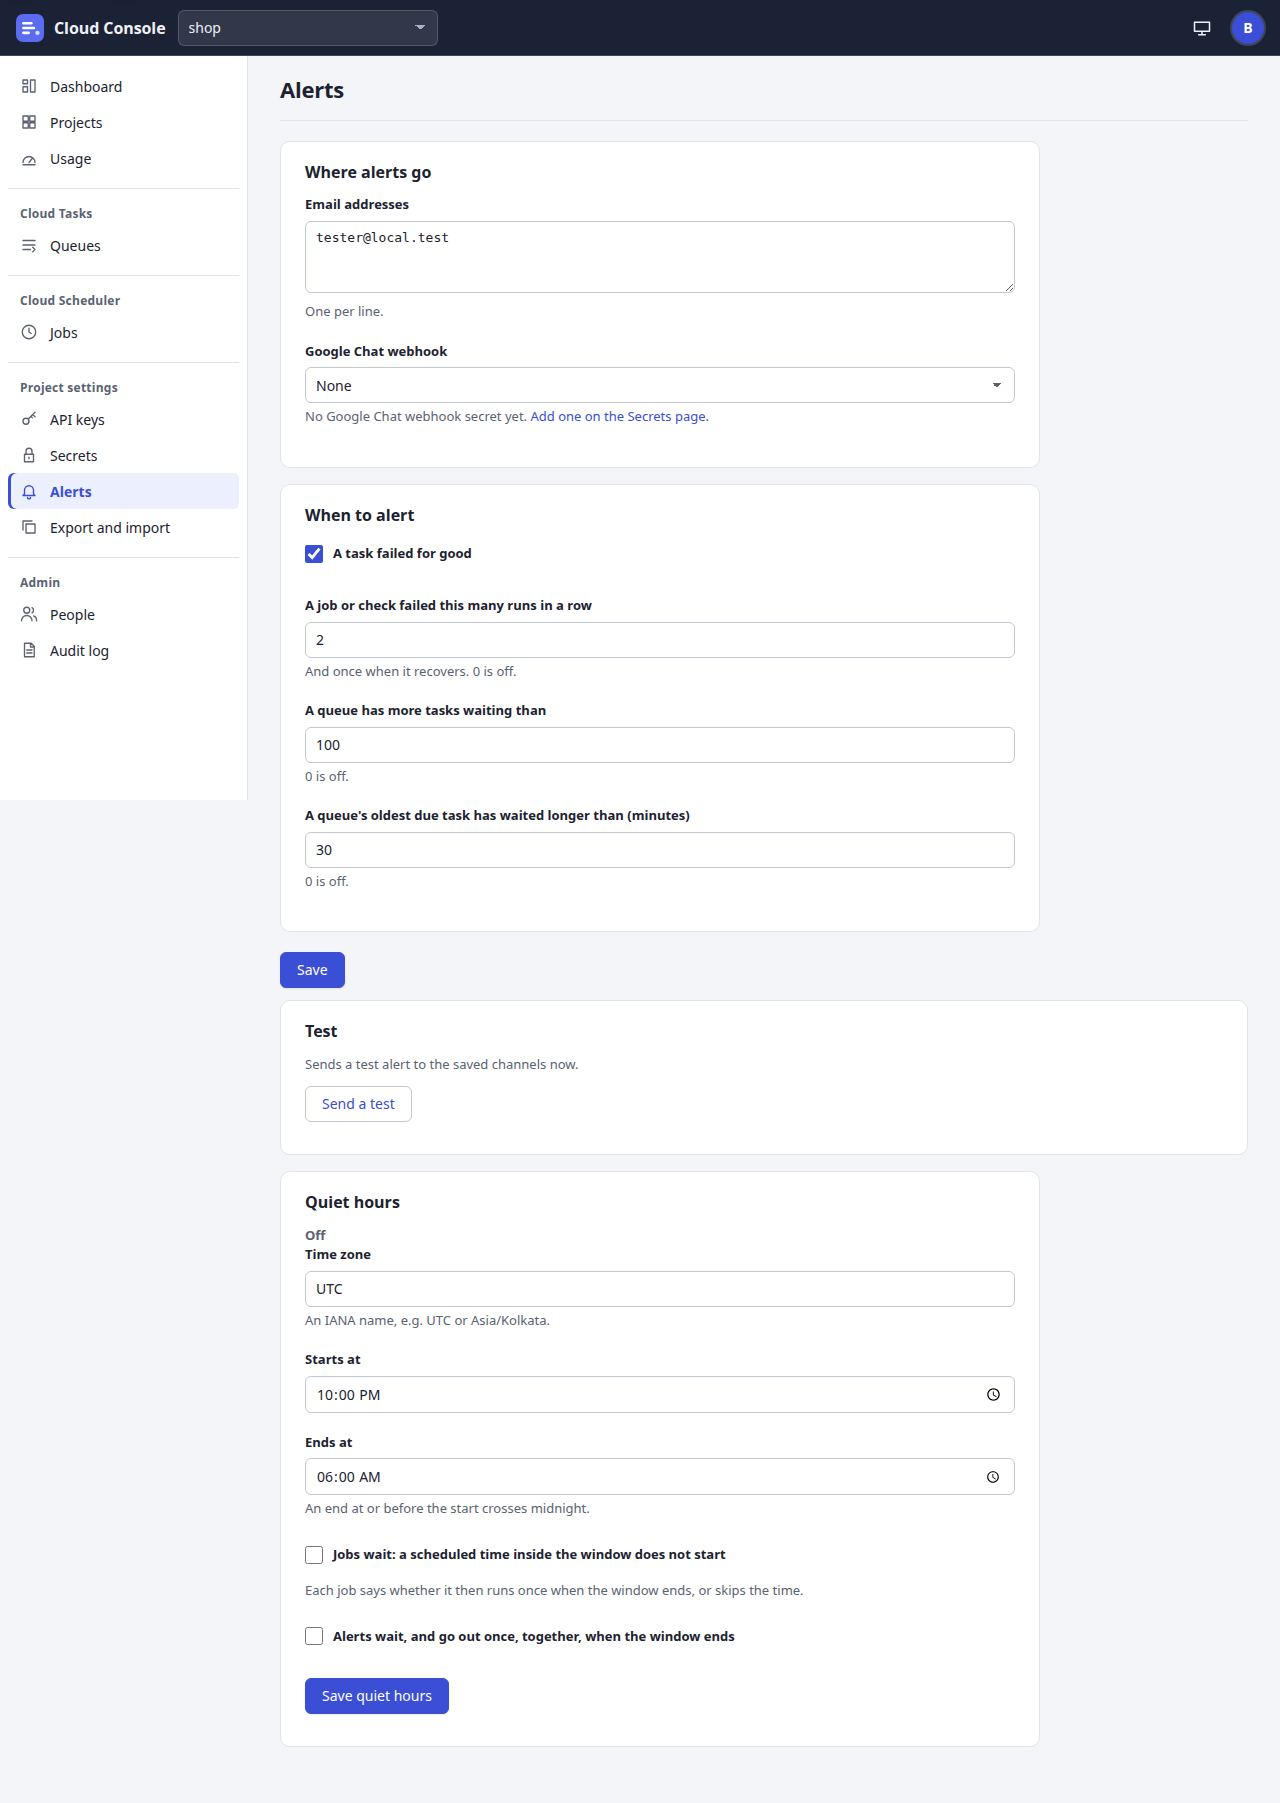Open Export and import page
This screenshot has height=1803, width=1280.
[x=124, y=528]
